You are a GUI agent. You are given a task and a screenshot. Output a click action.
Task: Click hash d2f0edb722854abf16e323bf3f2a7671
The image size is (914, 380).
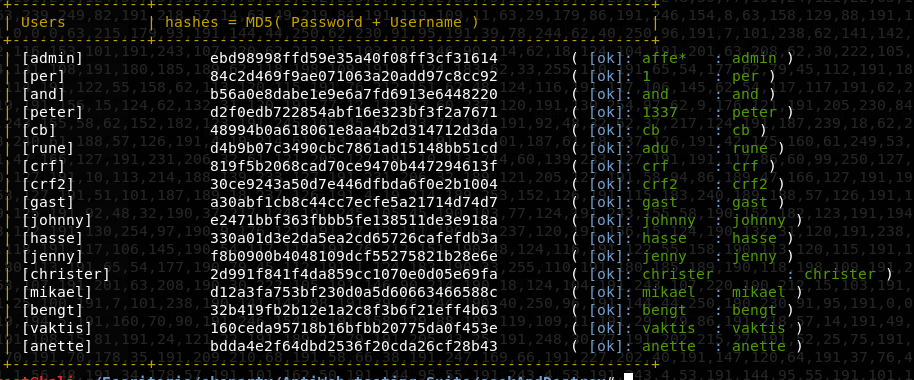point(354,112)
